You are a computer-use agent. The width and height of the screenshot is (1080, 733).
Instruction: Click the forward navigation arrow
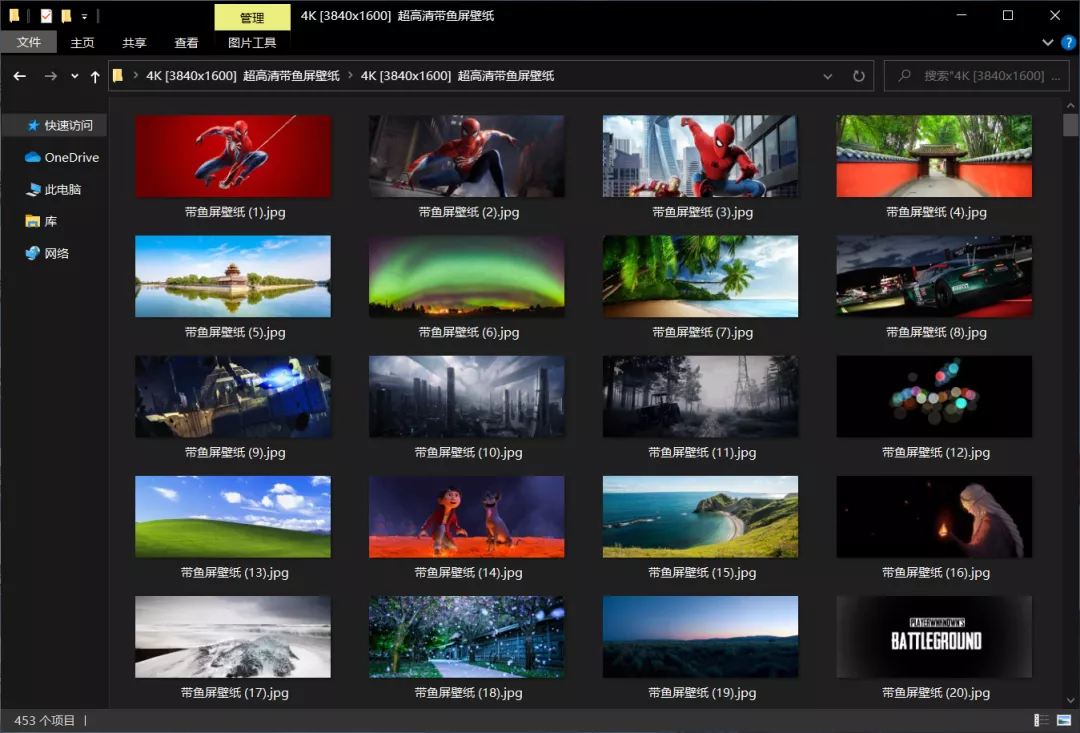click(x=50, y=76)
